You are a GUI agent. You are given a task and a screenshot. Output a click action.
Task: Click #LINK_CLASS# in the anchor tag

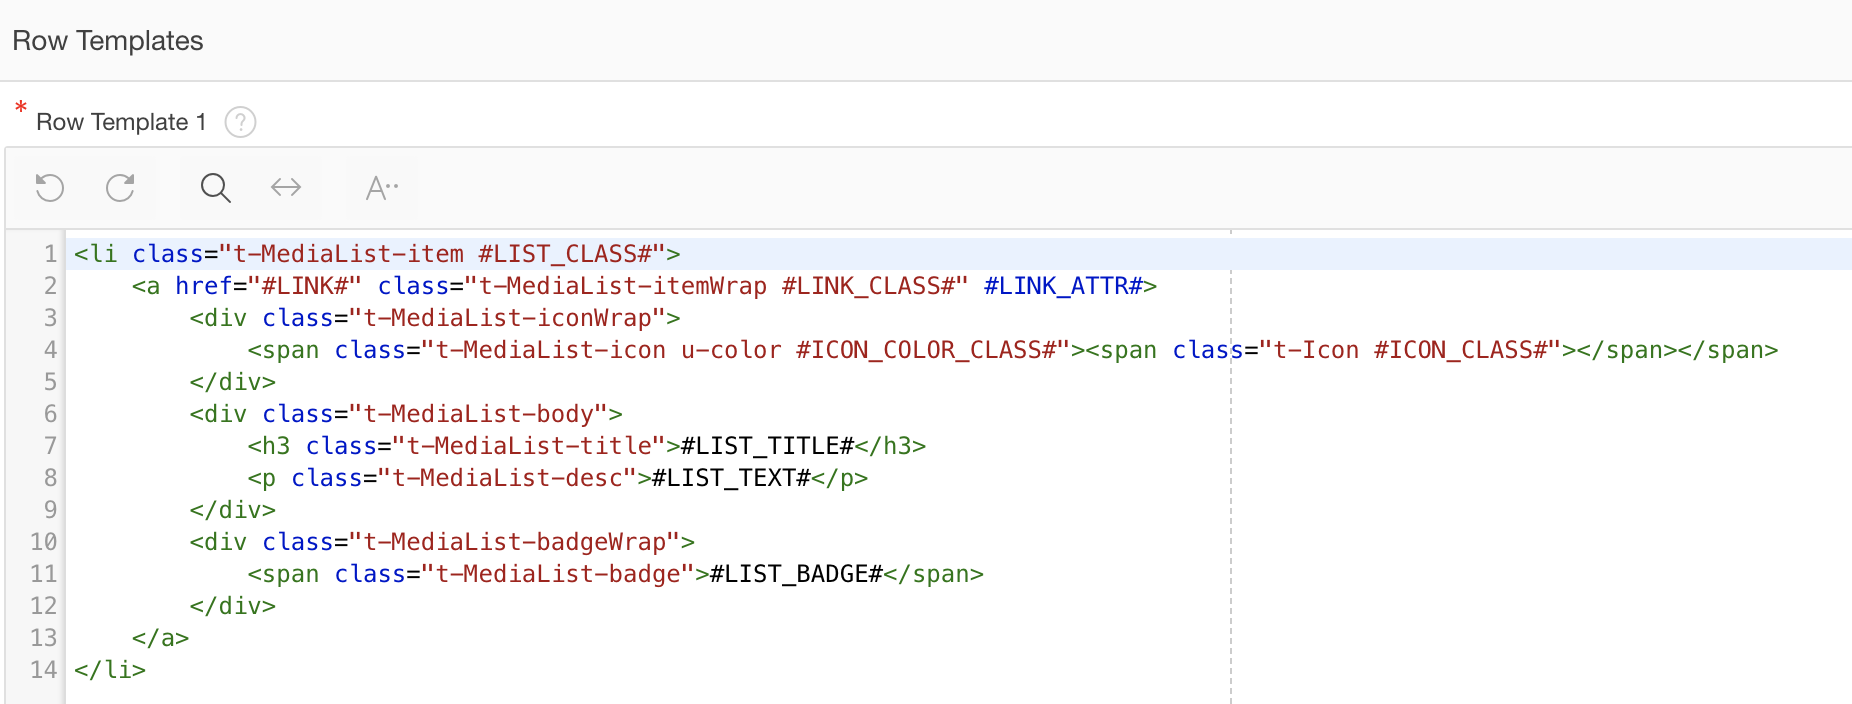(x=868, y=286)
